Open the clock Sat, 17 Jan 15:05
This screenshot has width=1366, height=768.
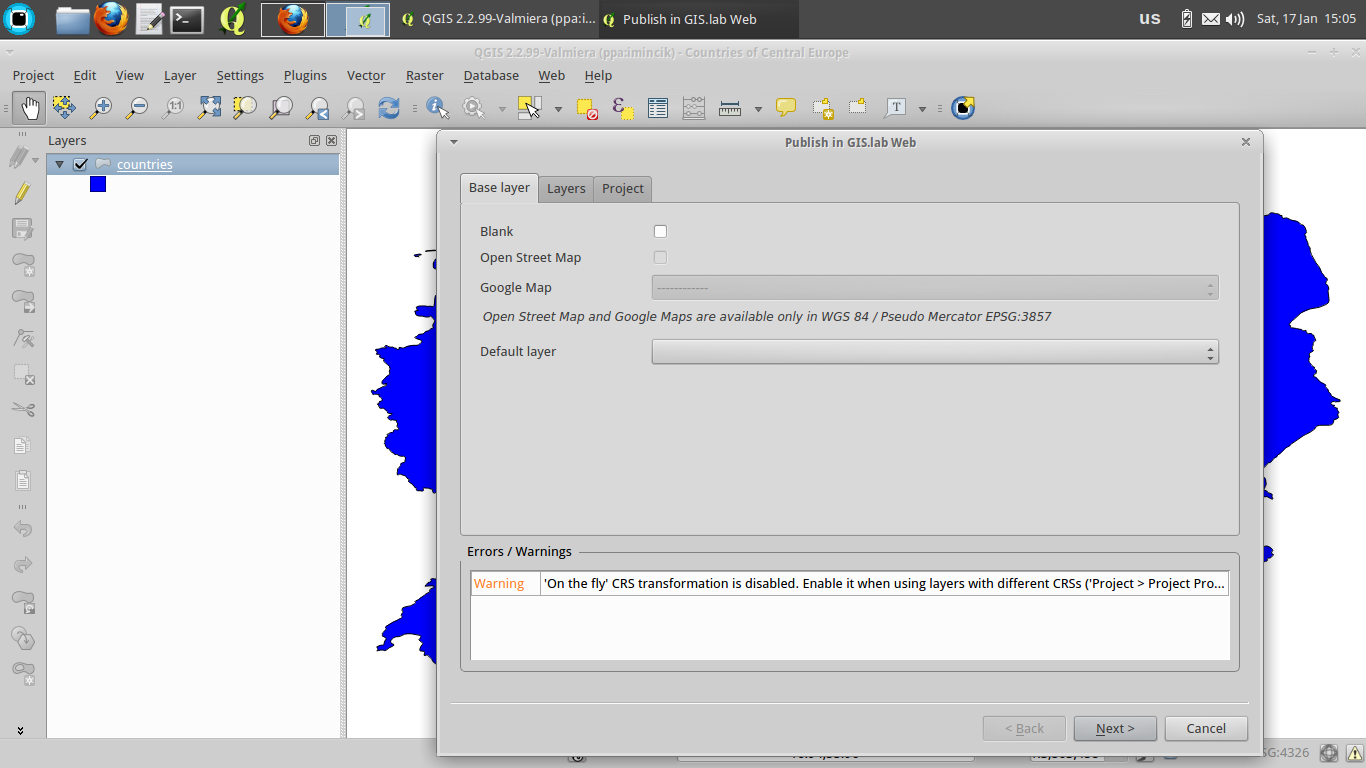[x=1306, y=18]
